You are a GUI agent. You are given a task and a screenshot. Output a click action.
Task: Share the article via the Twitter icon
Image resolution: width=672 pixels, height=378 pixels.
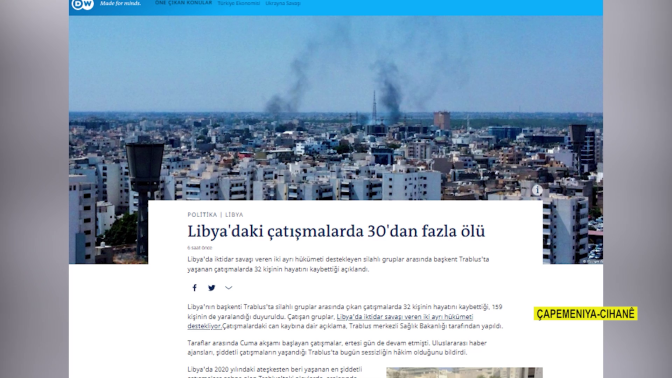211,288
